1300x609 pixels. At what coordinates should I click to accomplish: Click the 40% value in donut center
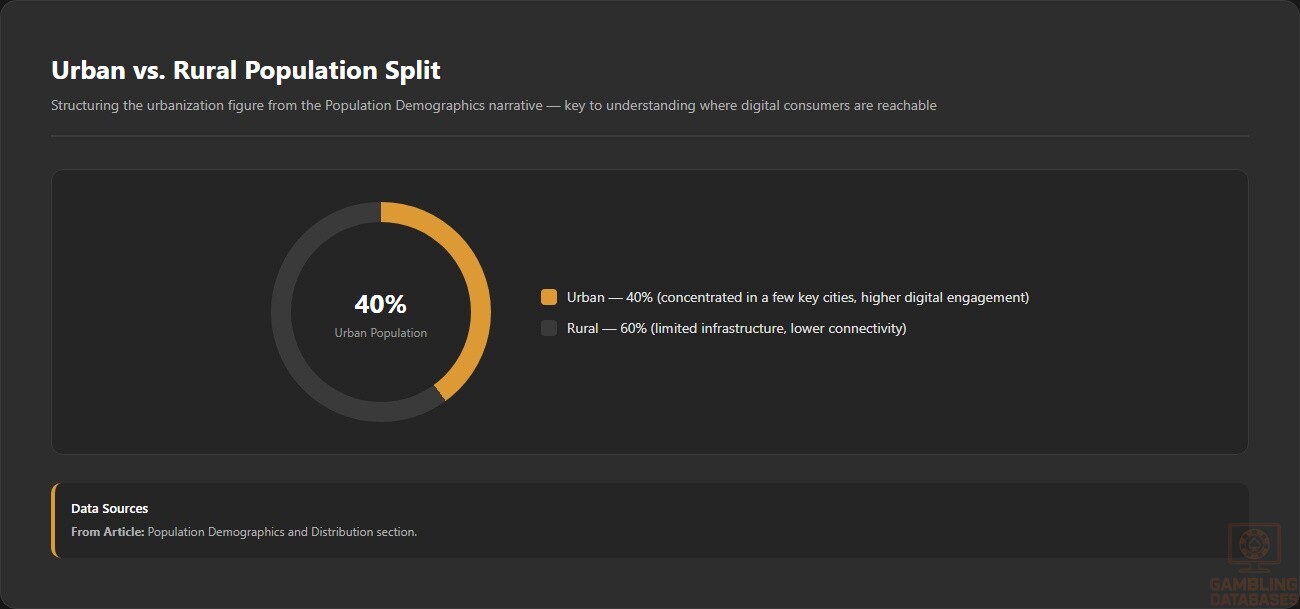pos(381,305)
